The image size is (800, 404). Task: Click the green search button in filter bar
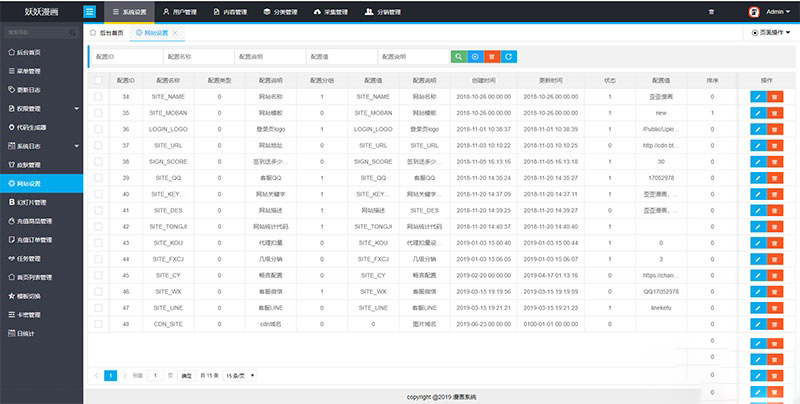point(459,57)
